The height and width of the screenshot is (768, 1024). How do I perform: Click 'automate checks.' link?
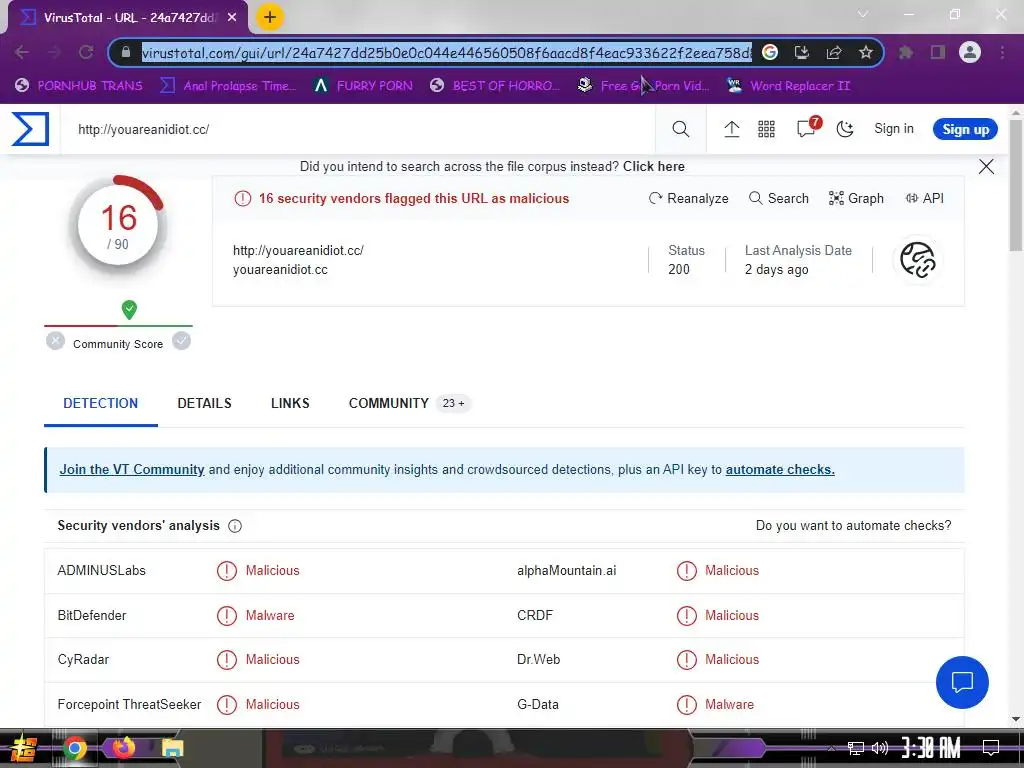pyautogui.click(x=780, y=470)
